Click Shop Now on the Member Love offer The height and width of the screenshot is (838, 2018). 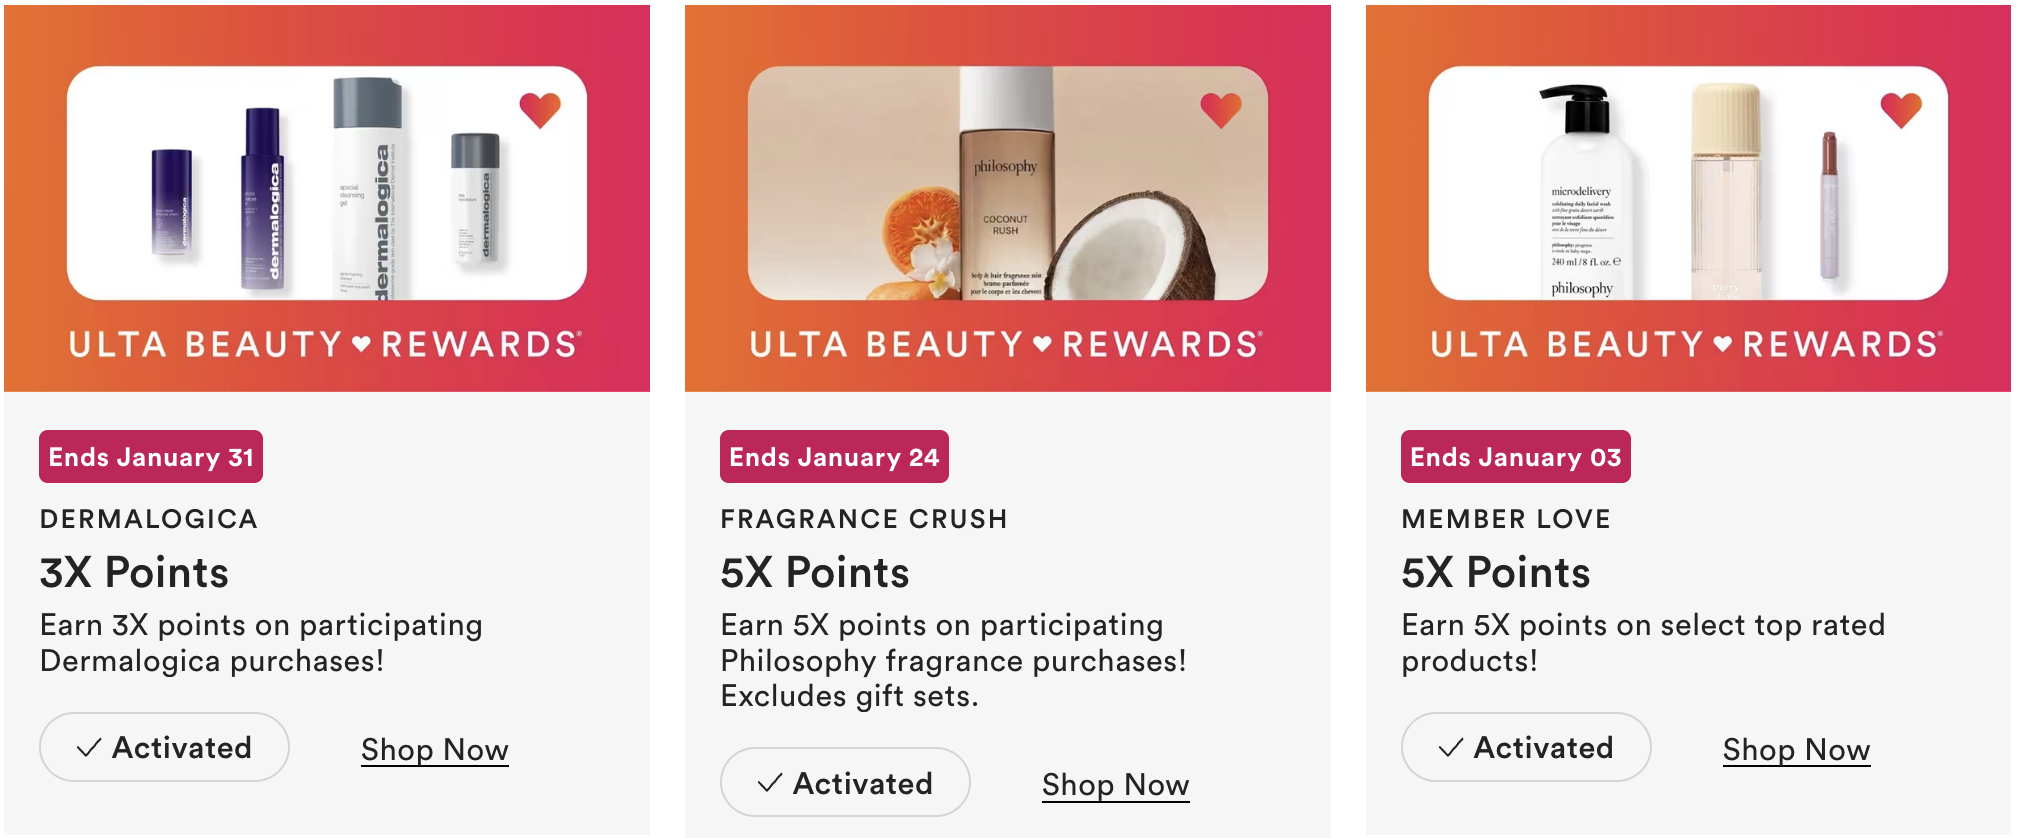coord(1796,750)
